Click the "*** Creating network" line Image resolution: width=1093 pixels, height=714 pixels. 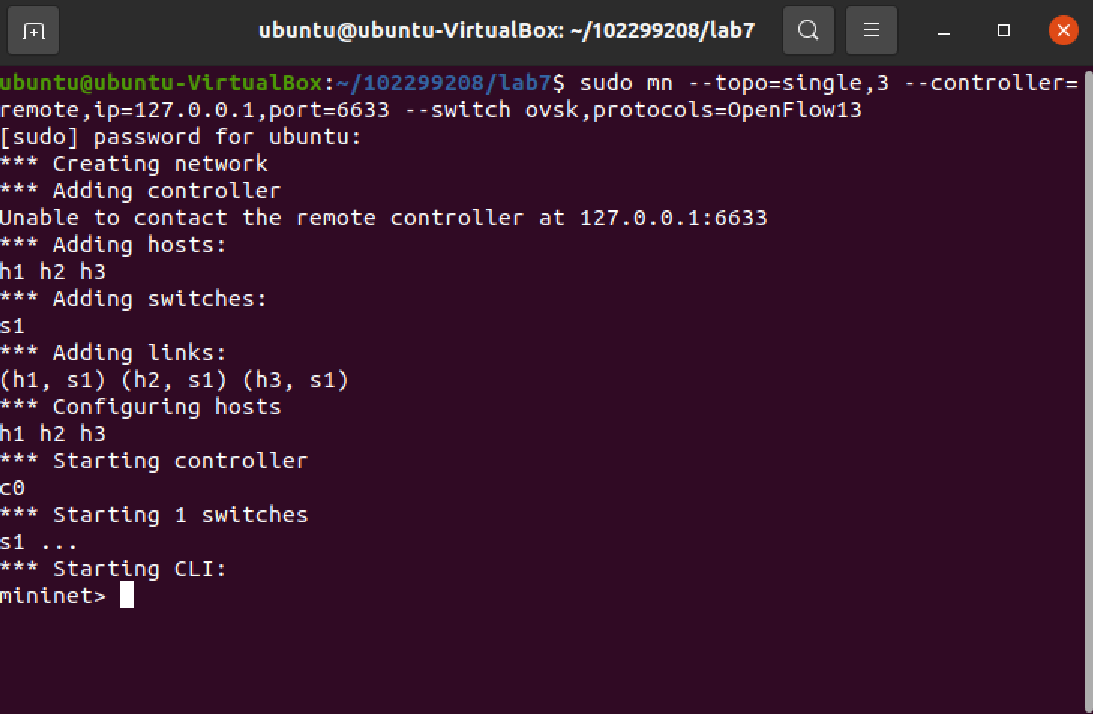point(134,164)
